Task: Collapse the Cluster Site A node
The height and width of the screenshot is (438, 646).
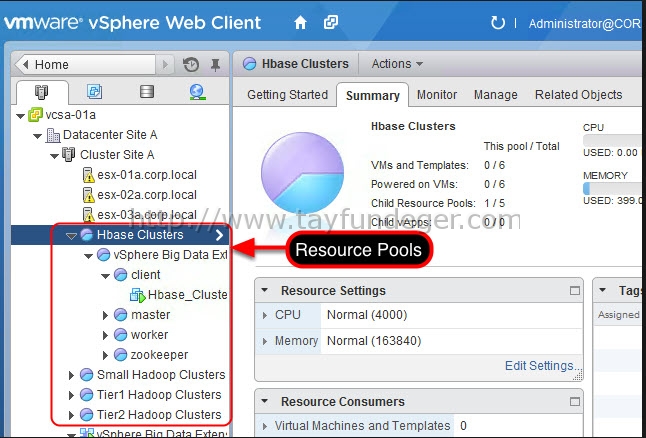Action: [x=54, y=156]
